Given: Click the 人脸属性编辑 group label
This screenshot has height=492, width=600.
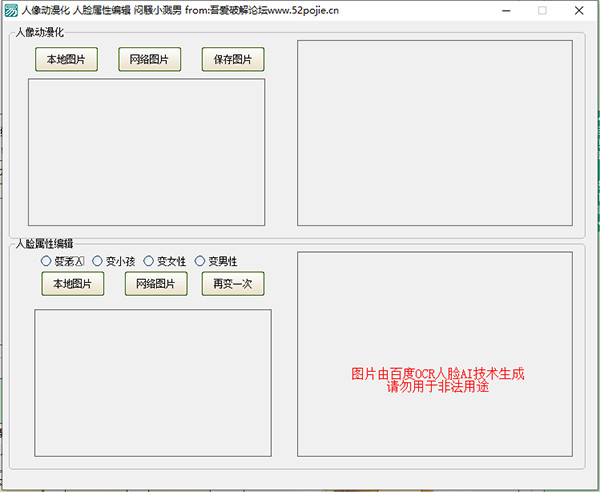Looking at the screenshot, I should click(44, 244).
